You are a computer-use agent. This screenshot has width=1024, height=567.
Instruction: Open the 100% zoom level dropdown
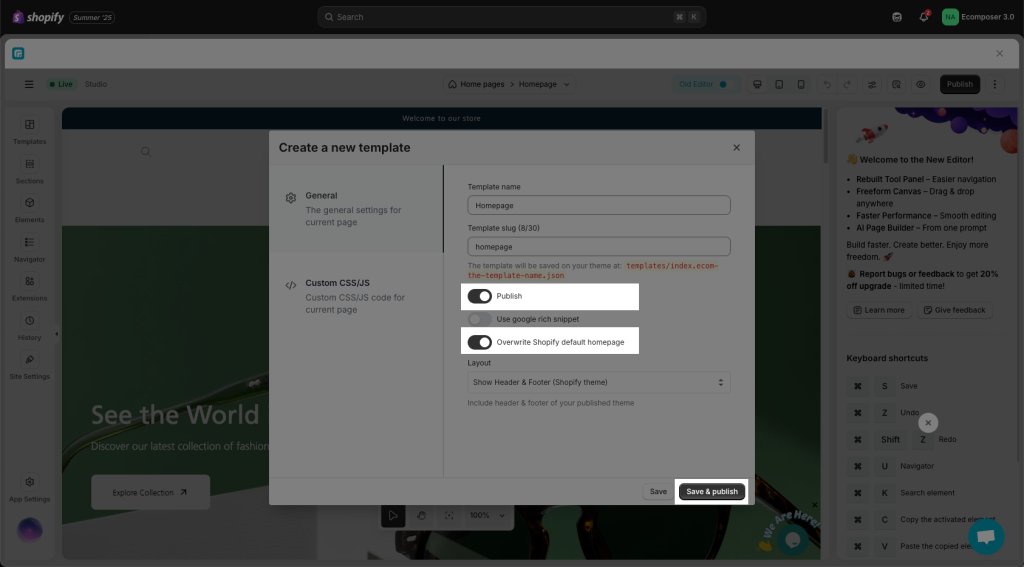487,515
